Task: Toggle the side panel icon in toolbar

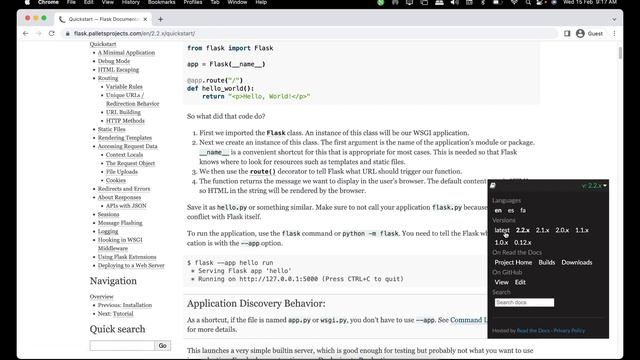Action: click(x=567, y=33)
